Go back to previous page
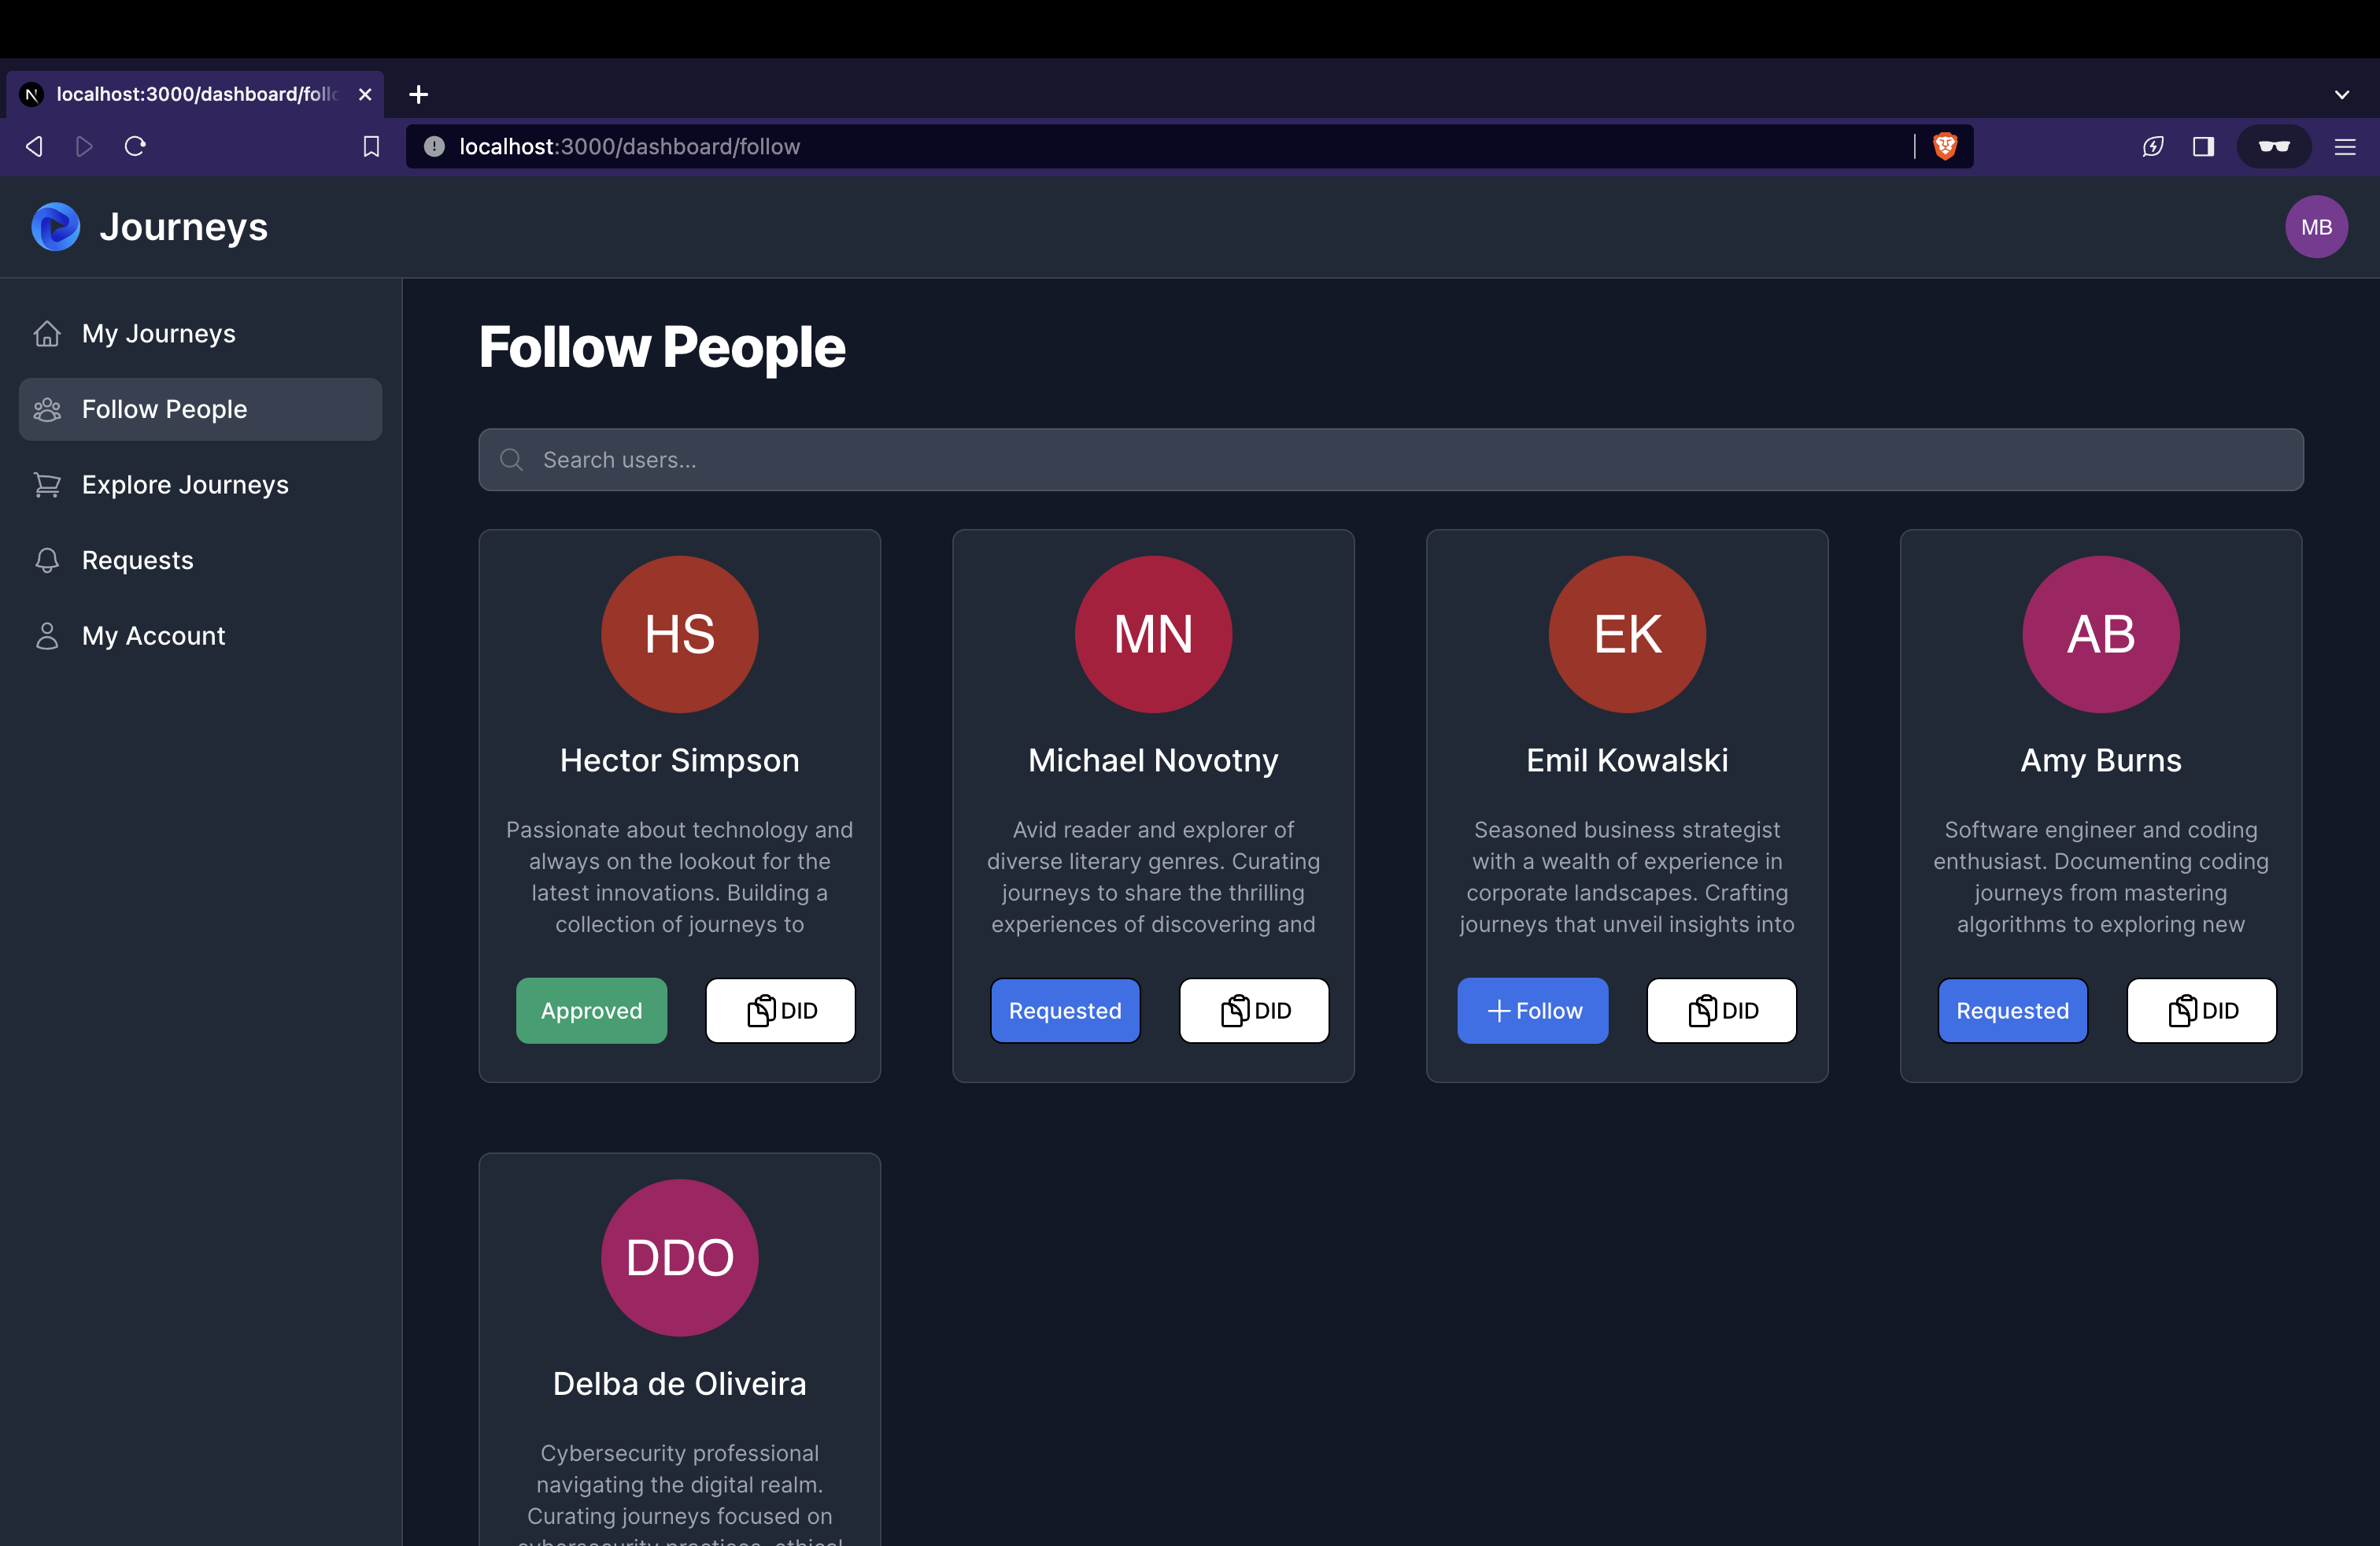The height and width of the screenshot is (1546, 2380). tap(34, 147)
